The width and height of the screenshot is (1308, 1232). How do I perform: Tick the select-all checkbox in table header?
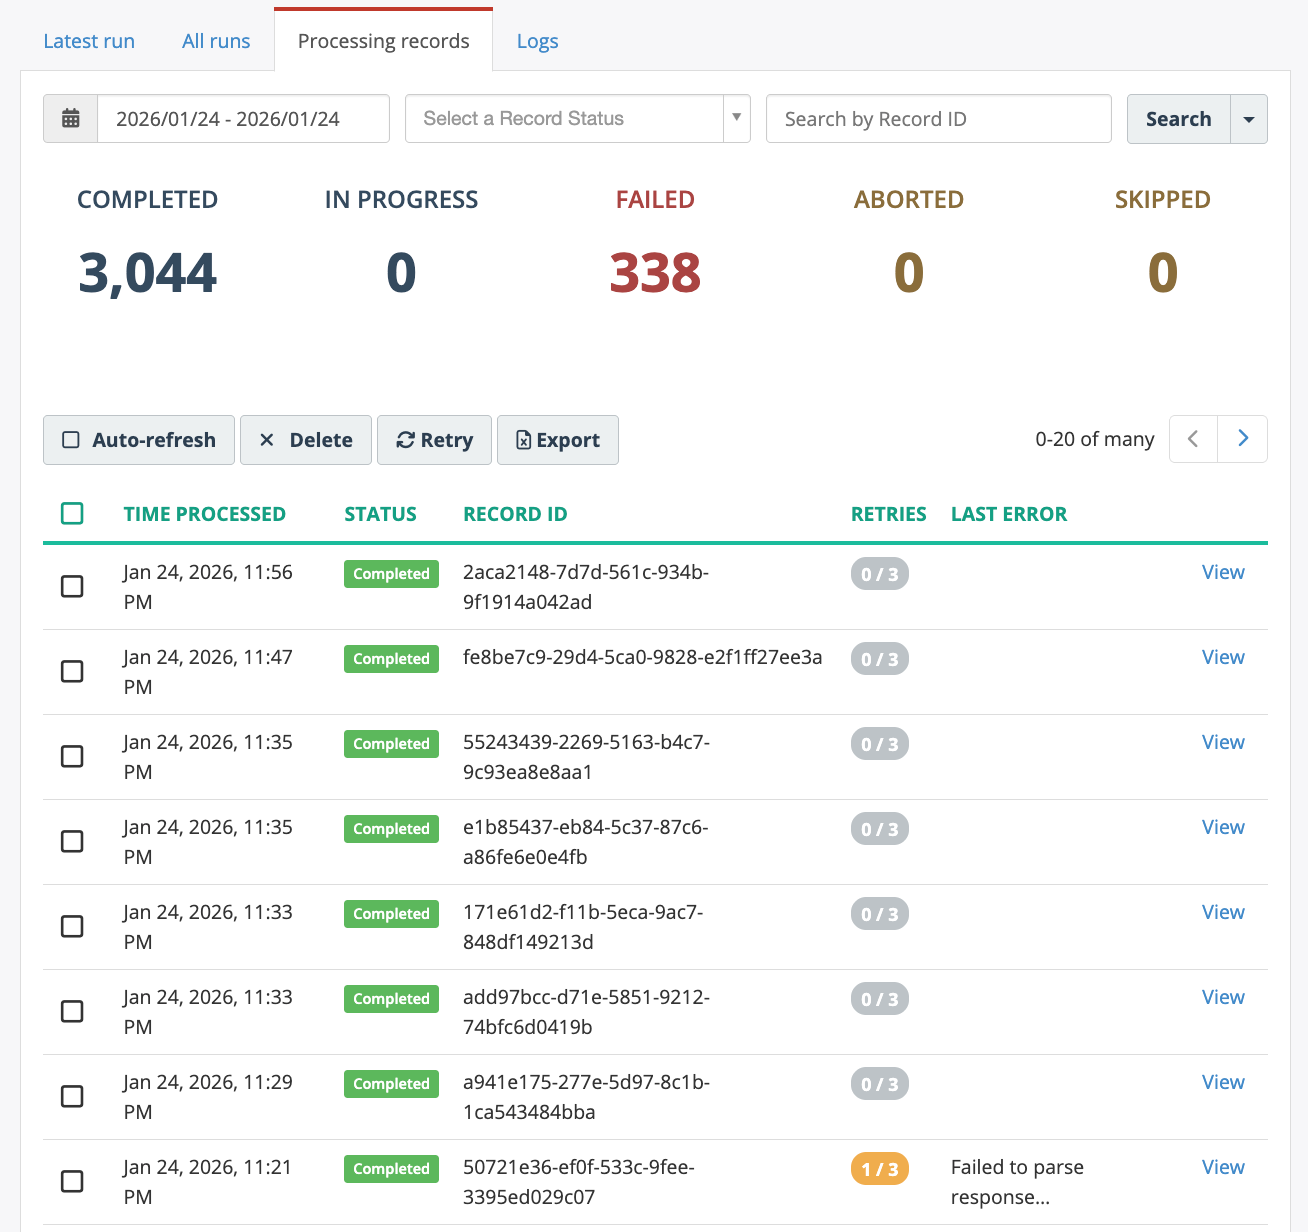(72, 514)
